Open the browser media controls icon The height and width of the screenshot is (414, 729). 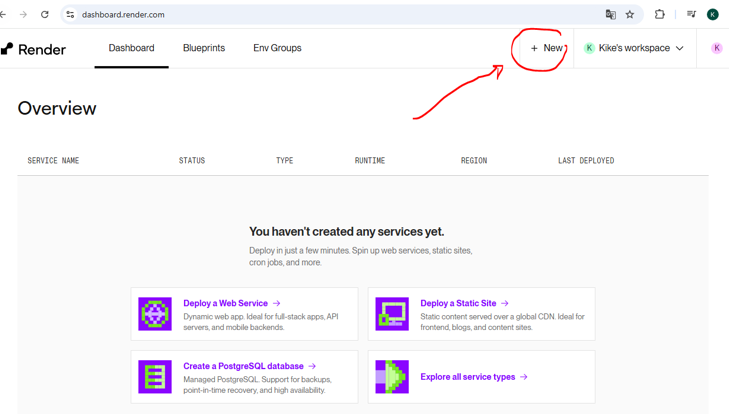pos(691,15)
